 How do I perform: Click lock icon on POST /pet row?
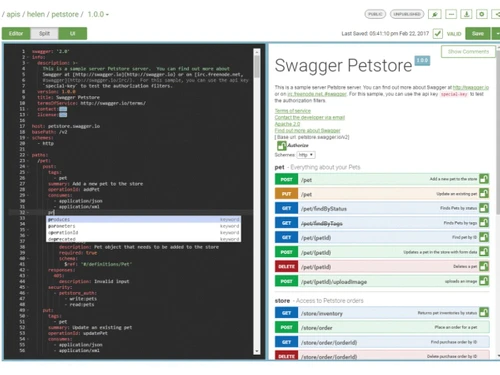pyautogui.click(x=484, y=179)
